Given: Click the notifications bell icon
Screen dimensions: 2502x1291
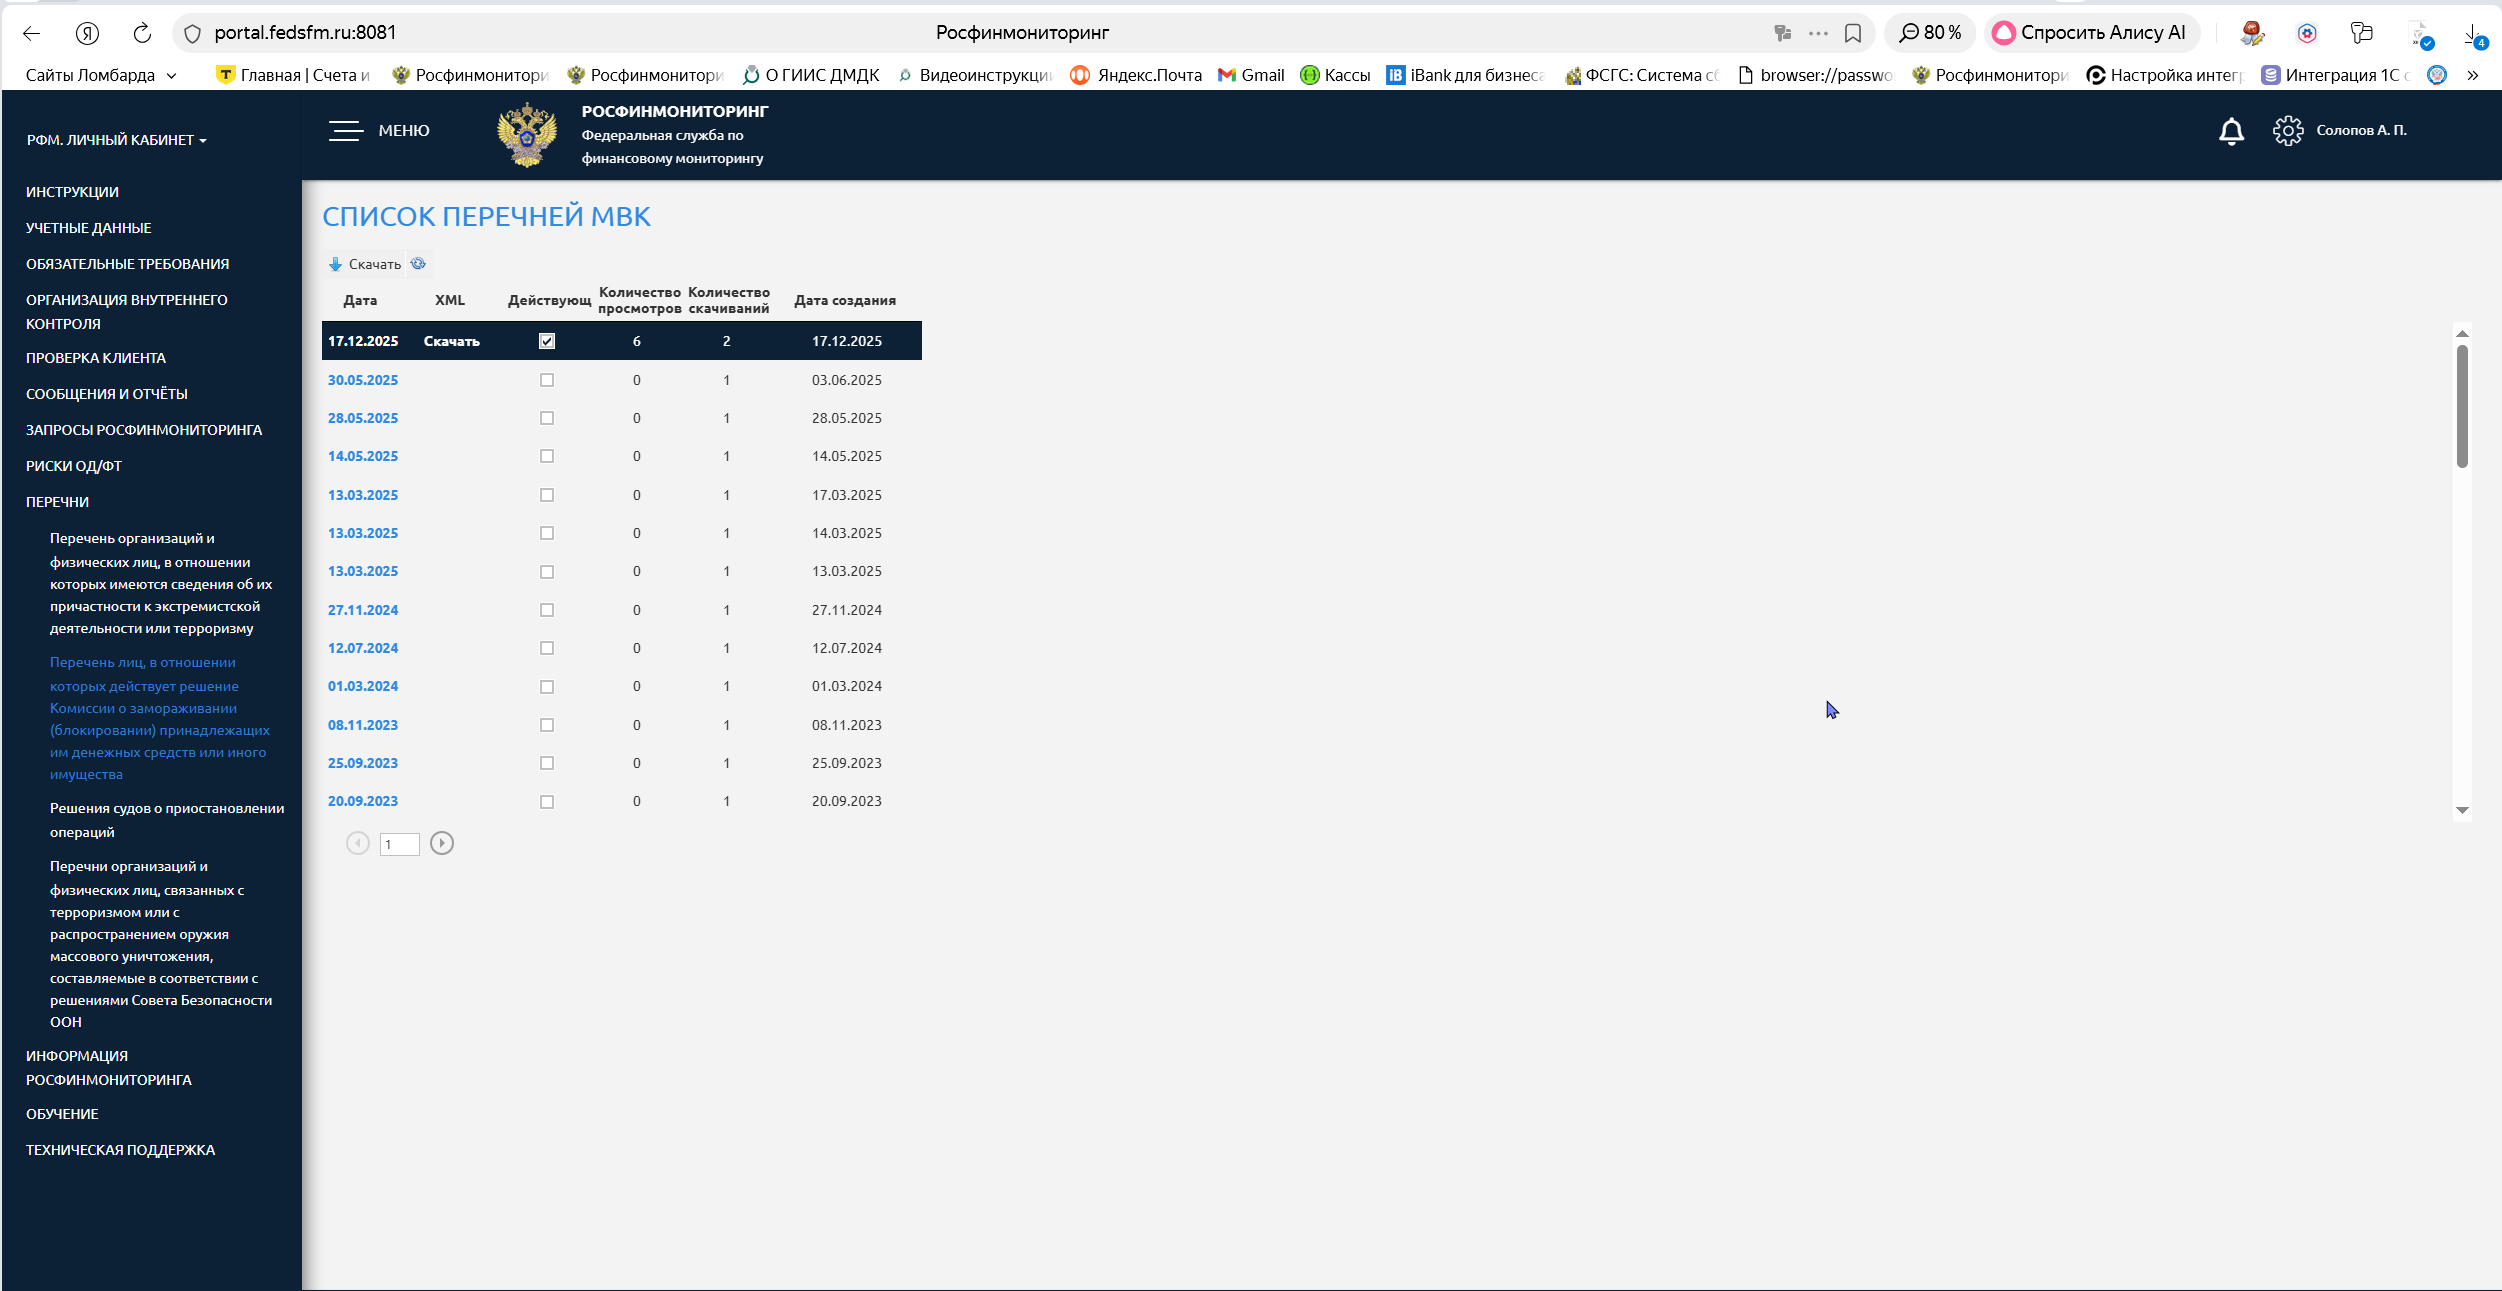Looking at the screenshot, I should 2231,131.
